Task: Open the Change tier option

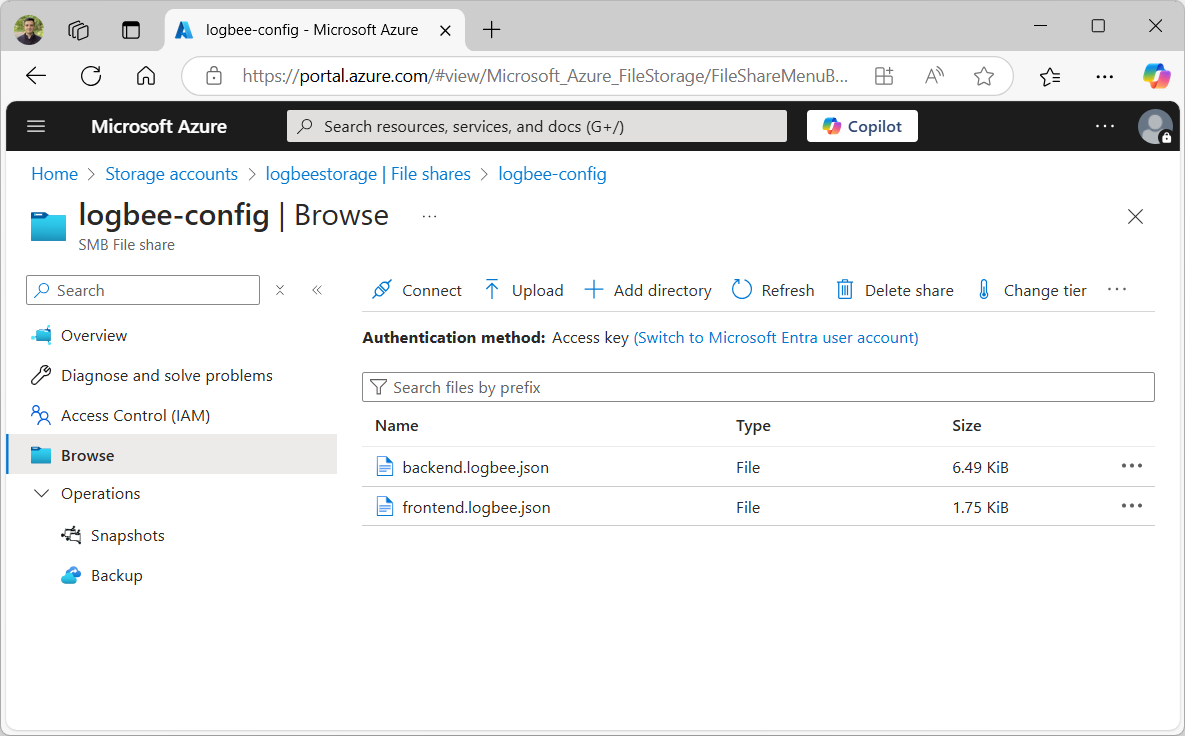Action: 1031,290
